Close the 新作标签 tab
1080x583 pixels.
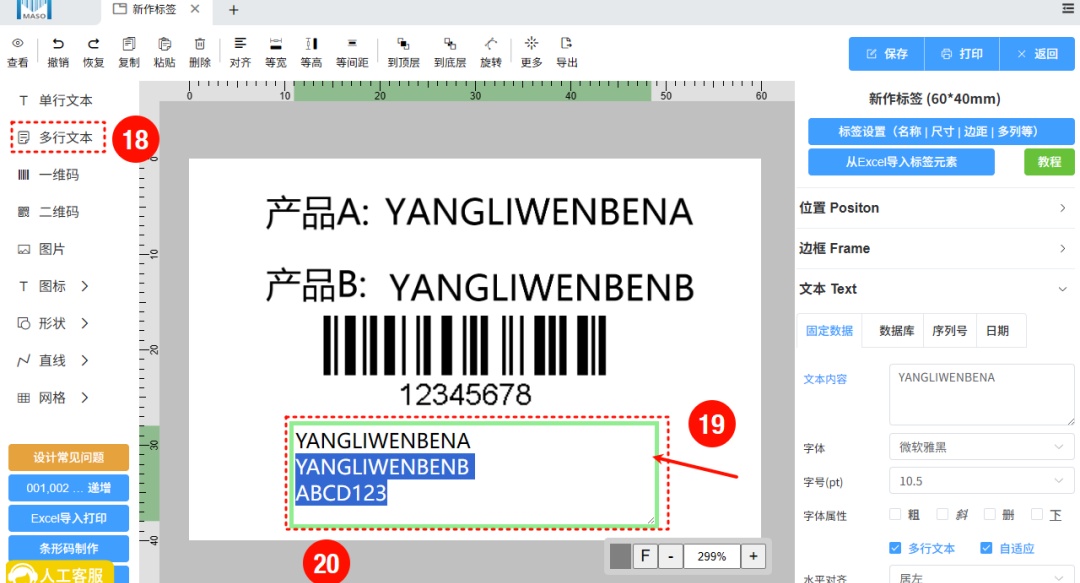pos(195,9)
